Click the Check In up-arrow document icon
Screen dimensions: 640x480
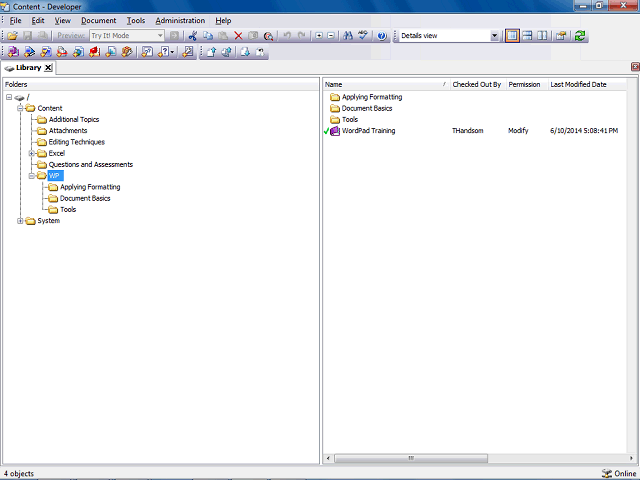click(x=211, y=52)
